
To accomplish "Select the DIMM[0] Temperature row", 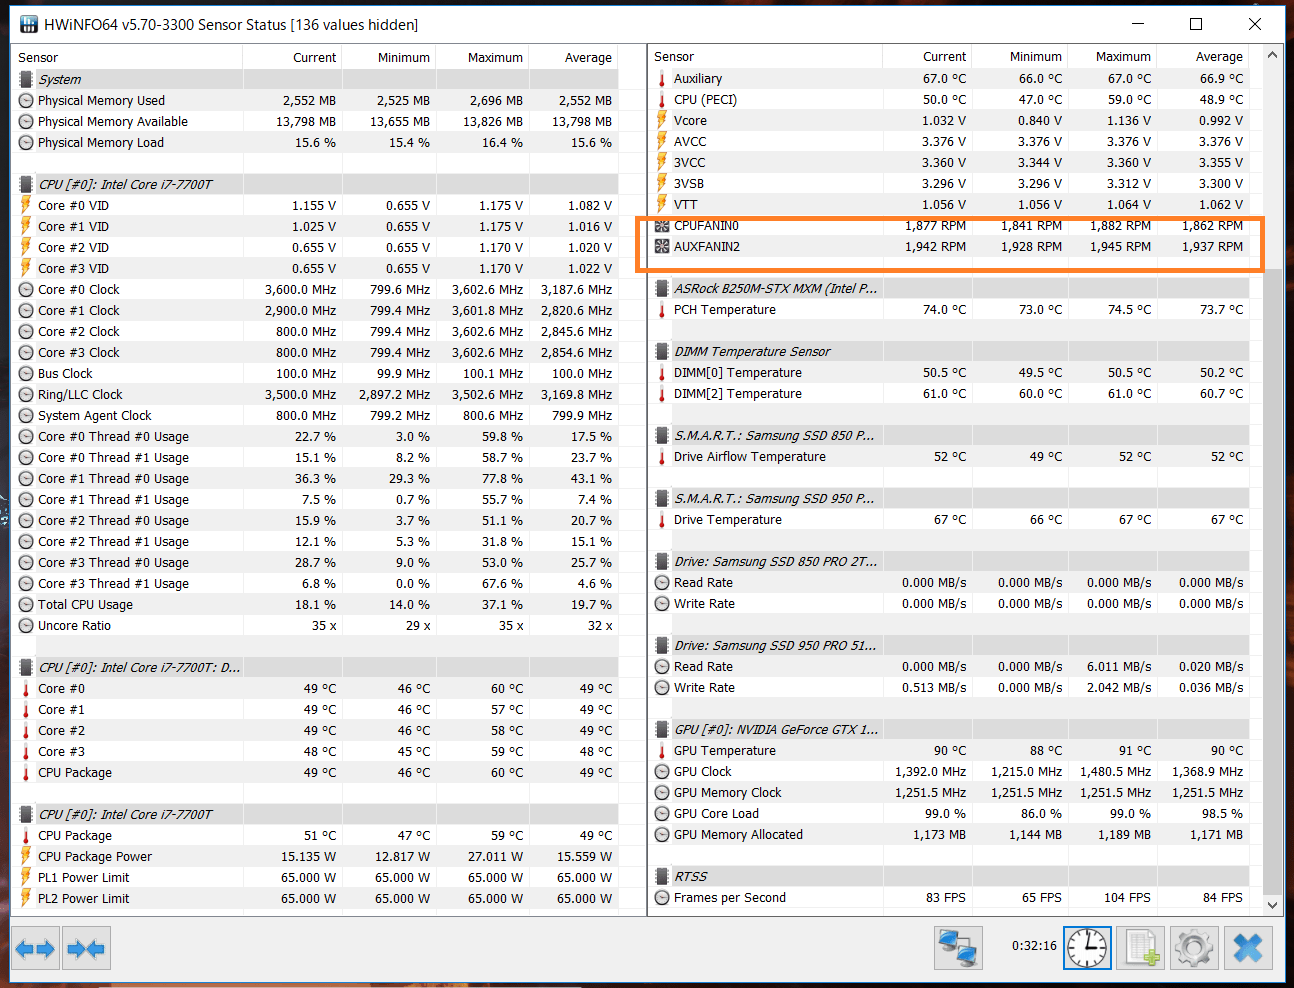I will tap(950, 373).
